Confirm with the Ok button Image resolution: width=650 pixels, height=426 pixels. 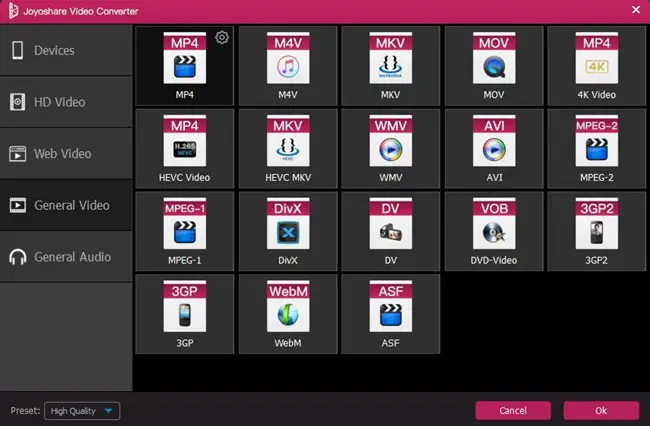[x=601, y=411]
